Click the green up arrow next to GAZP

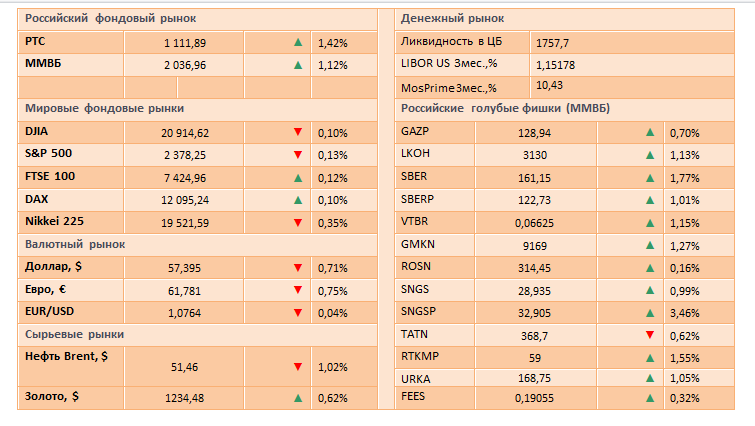[x=650, y=132]
